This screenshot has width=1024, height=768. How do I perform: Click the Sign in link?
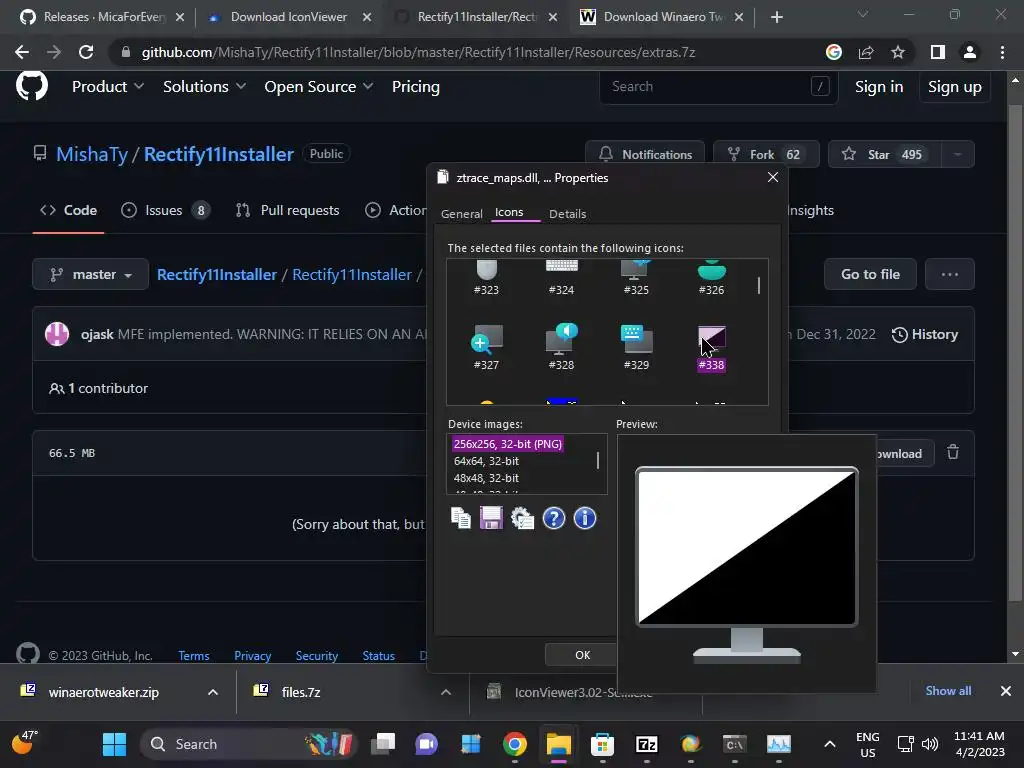coord(879,87)
